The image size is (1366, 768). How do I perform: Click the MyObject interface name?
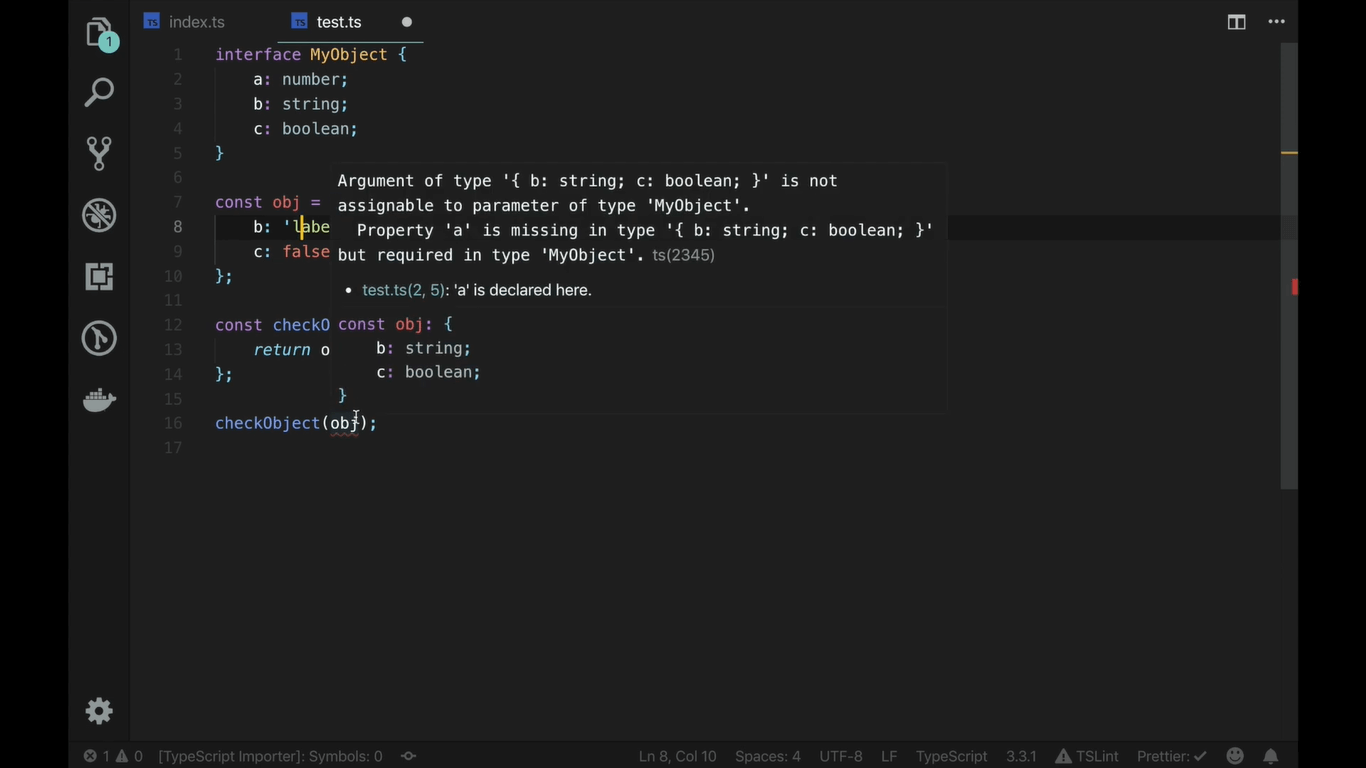pos(348,55)
